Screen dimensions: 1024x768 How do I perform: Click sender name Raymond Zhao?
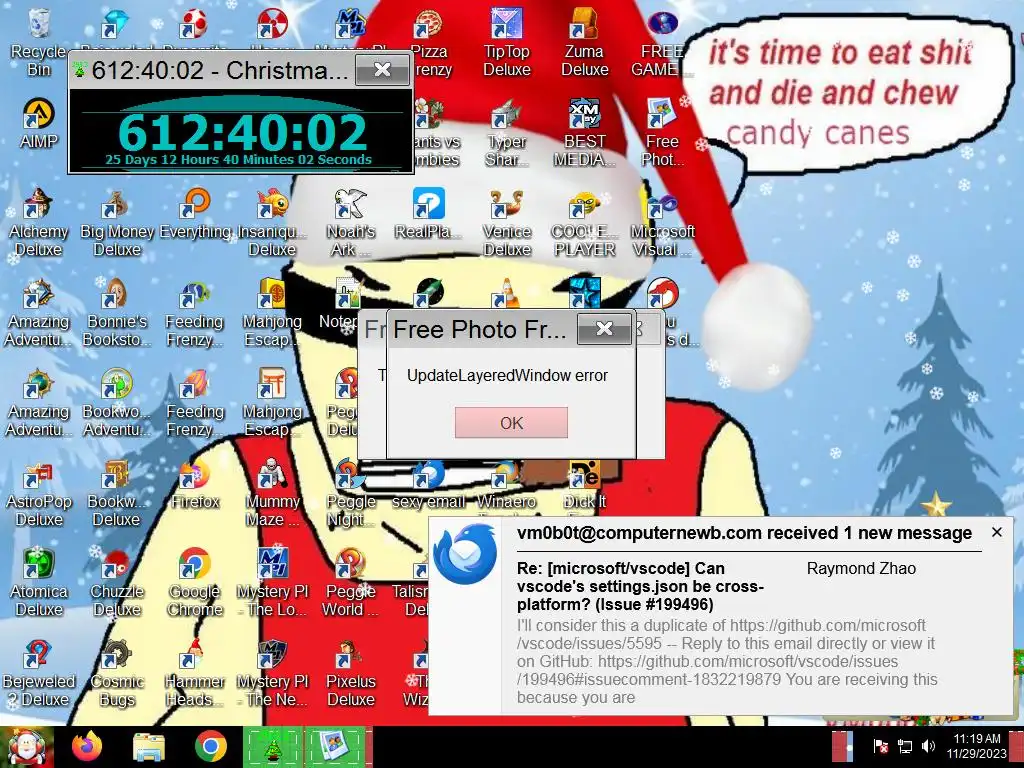[861, 569]
